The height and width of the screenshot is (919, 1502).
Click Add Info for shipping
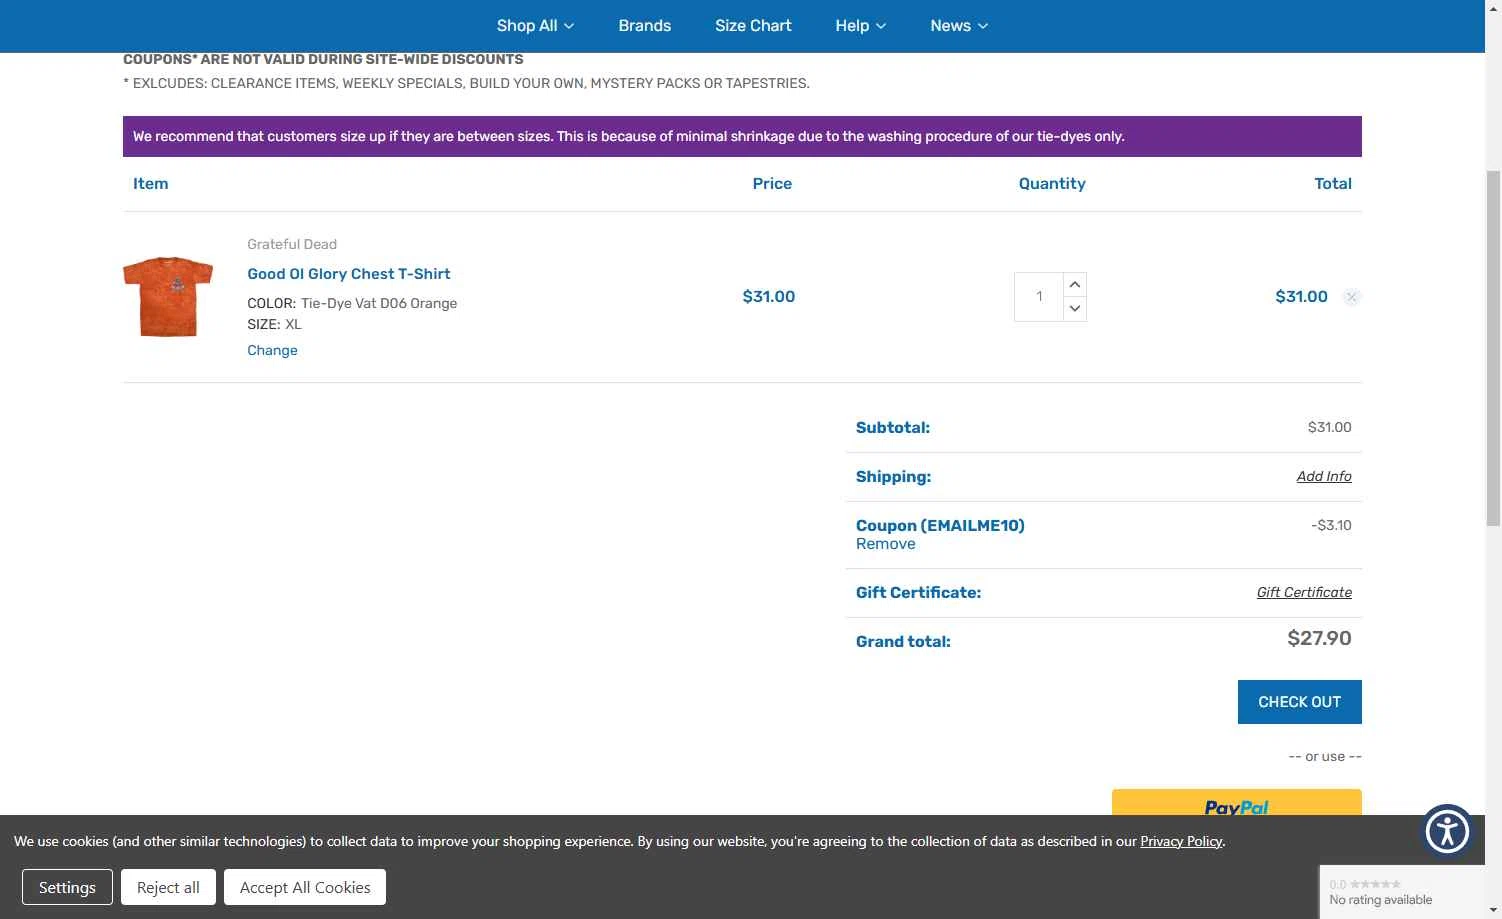[x=1324, y=476]
